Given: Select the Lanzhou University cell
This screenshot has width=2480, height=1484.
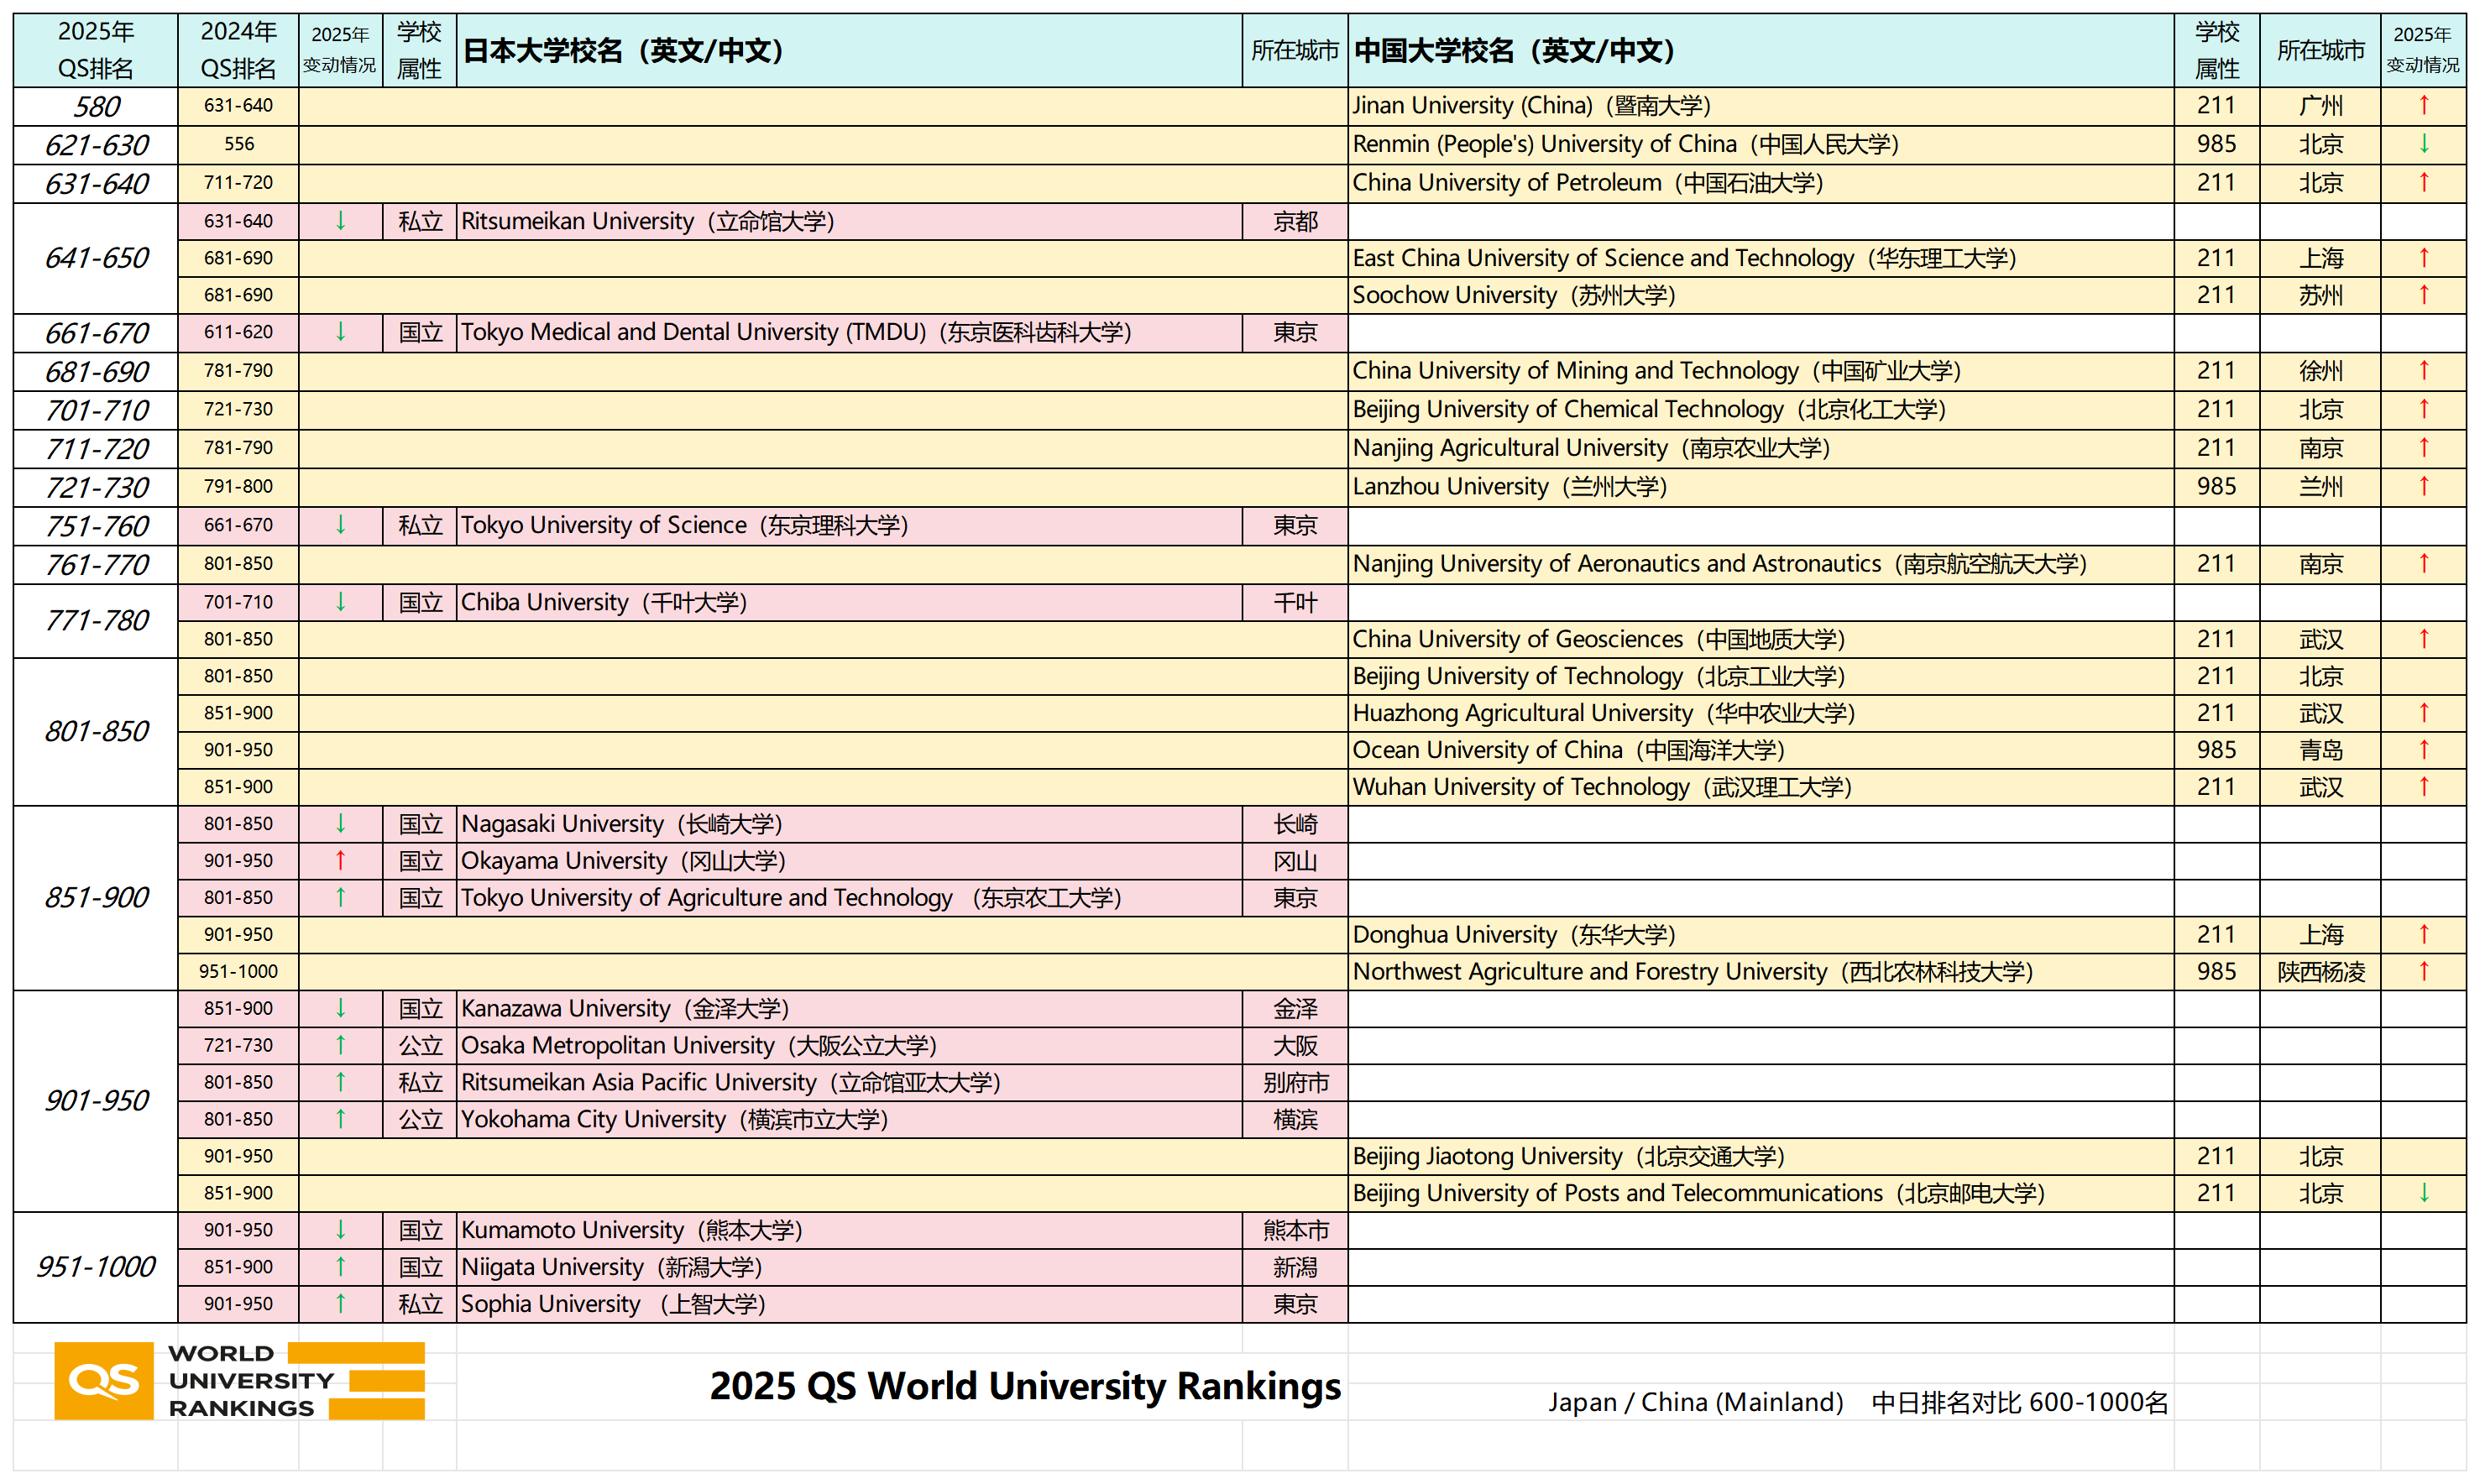Looking at the screenshot, I should 1760,487.
